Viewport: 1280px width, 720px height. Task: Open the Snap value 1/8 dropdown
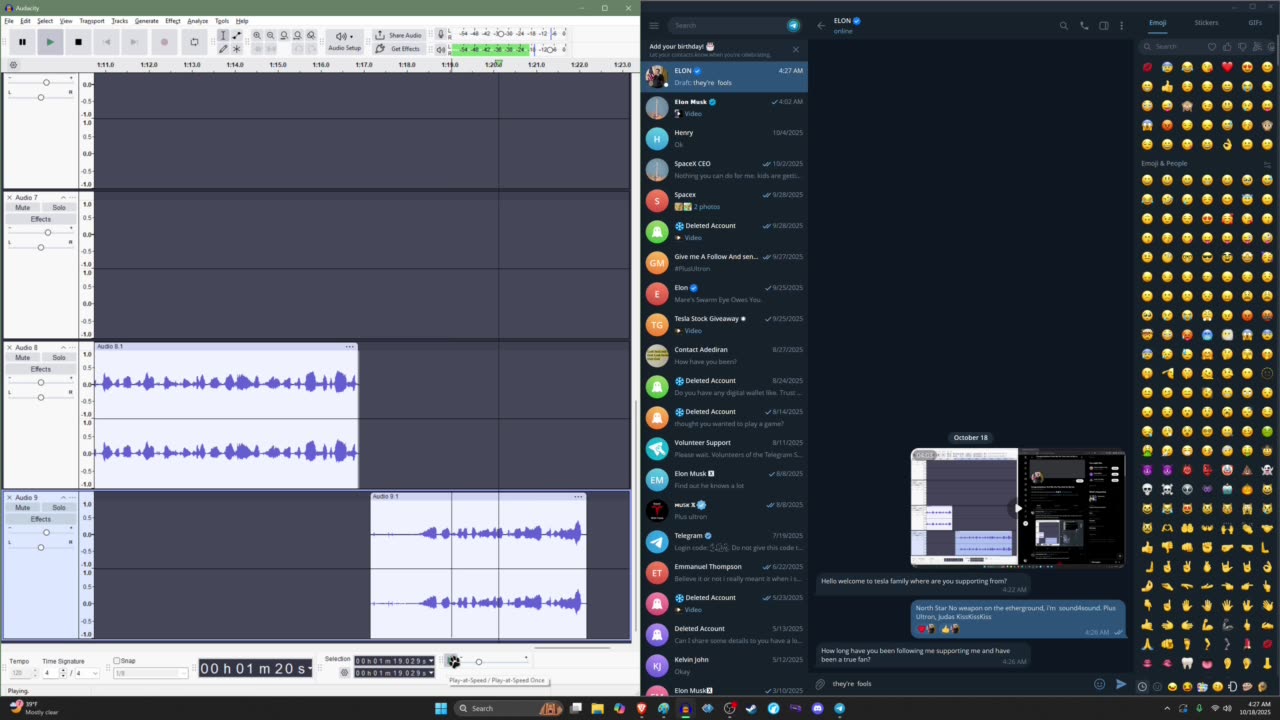click(x=149, y=673)
